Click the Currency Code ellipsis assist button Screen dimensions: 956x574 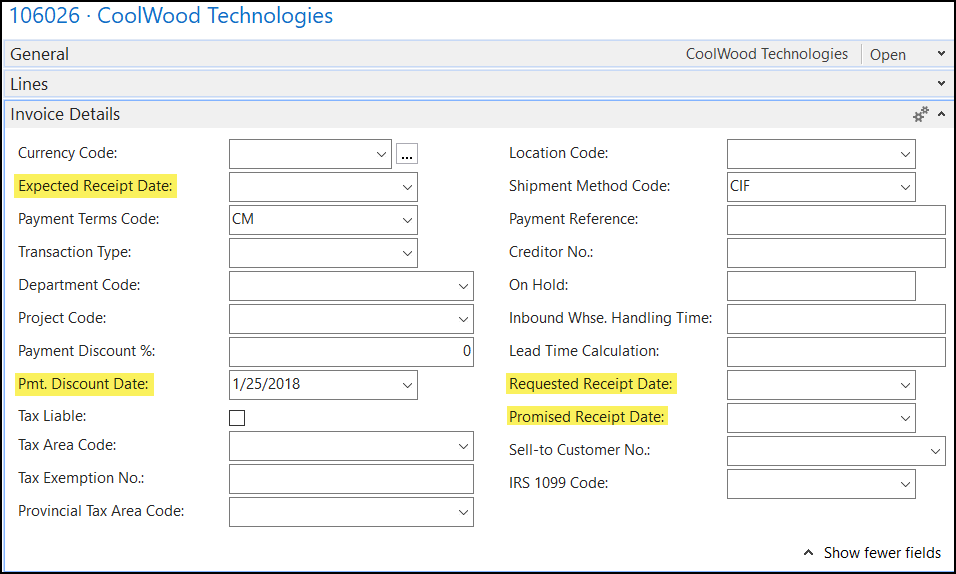[x=407, y=154]
